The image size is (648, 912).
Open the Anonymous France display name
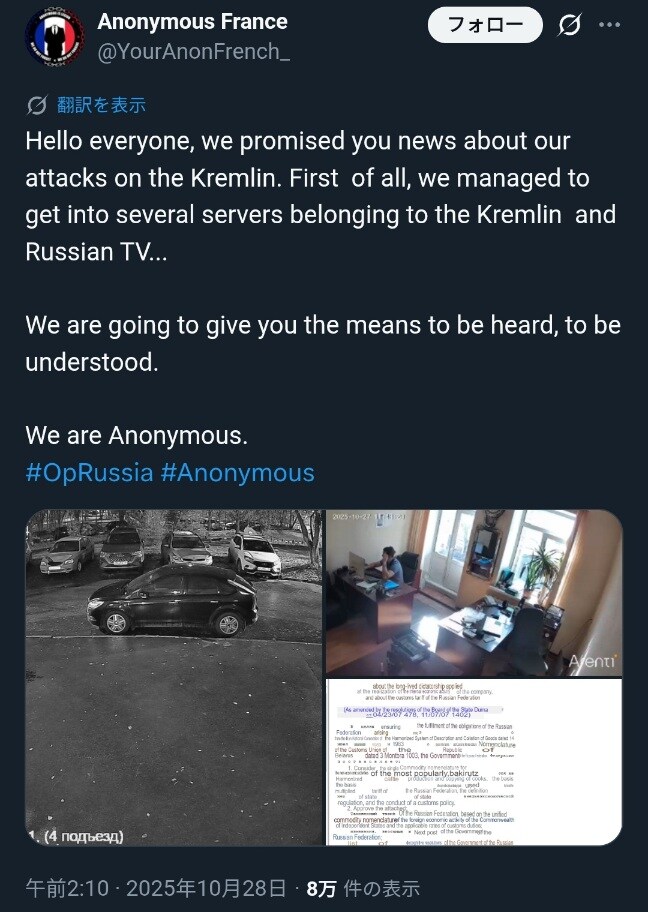coord(192,22)
